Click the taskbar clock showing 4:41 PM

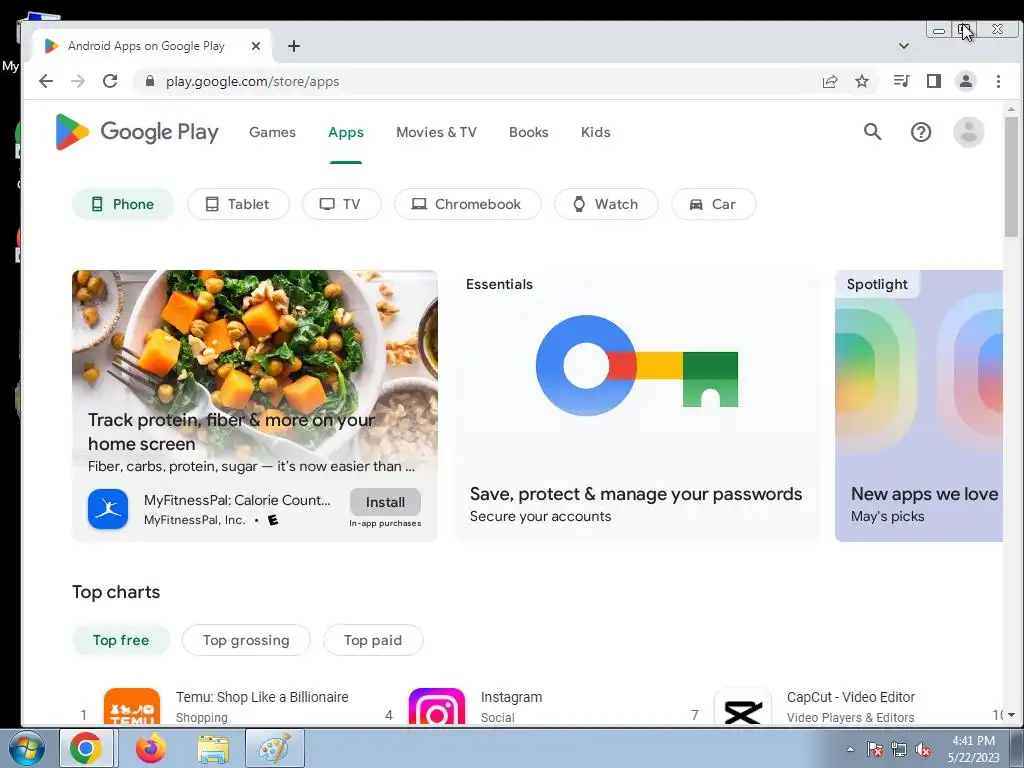coord(973,749)
